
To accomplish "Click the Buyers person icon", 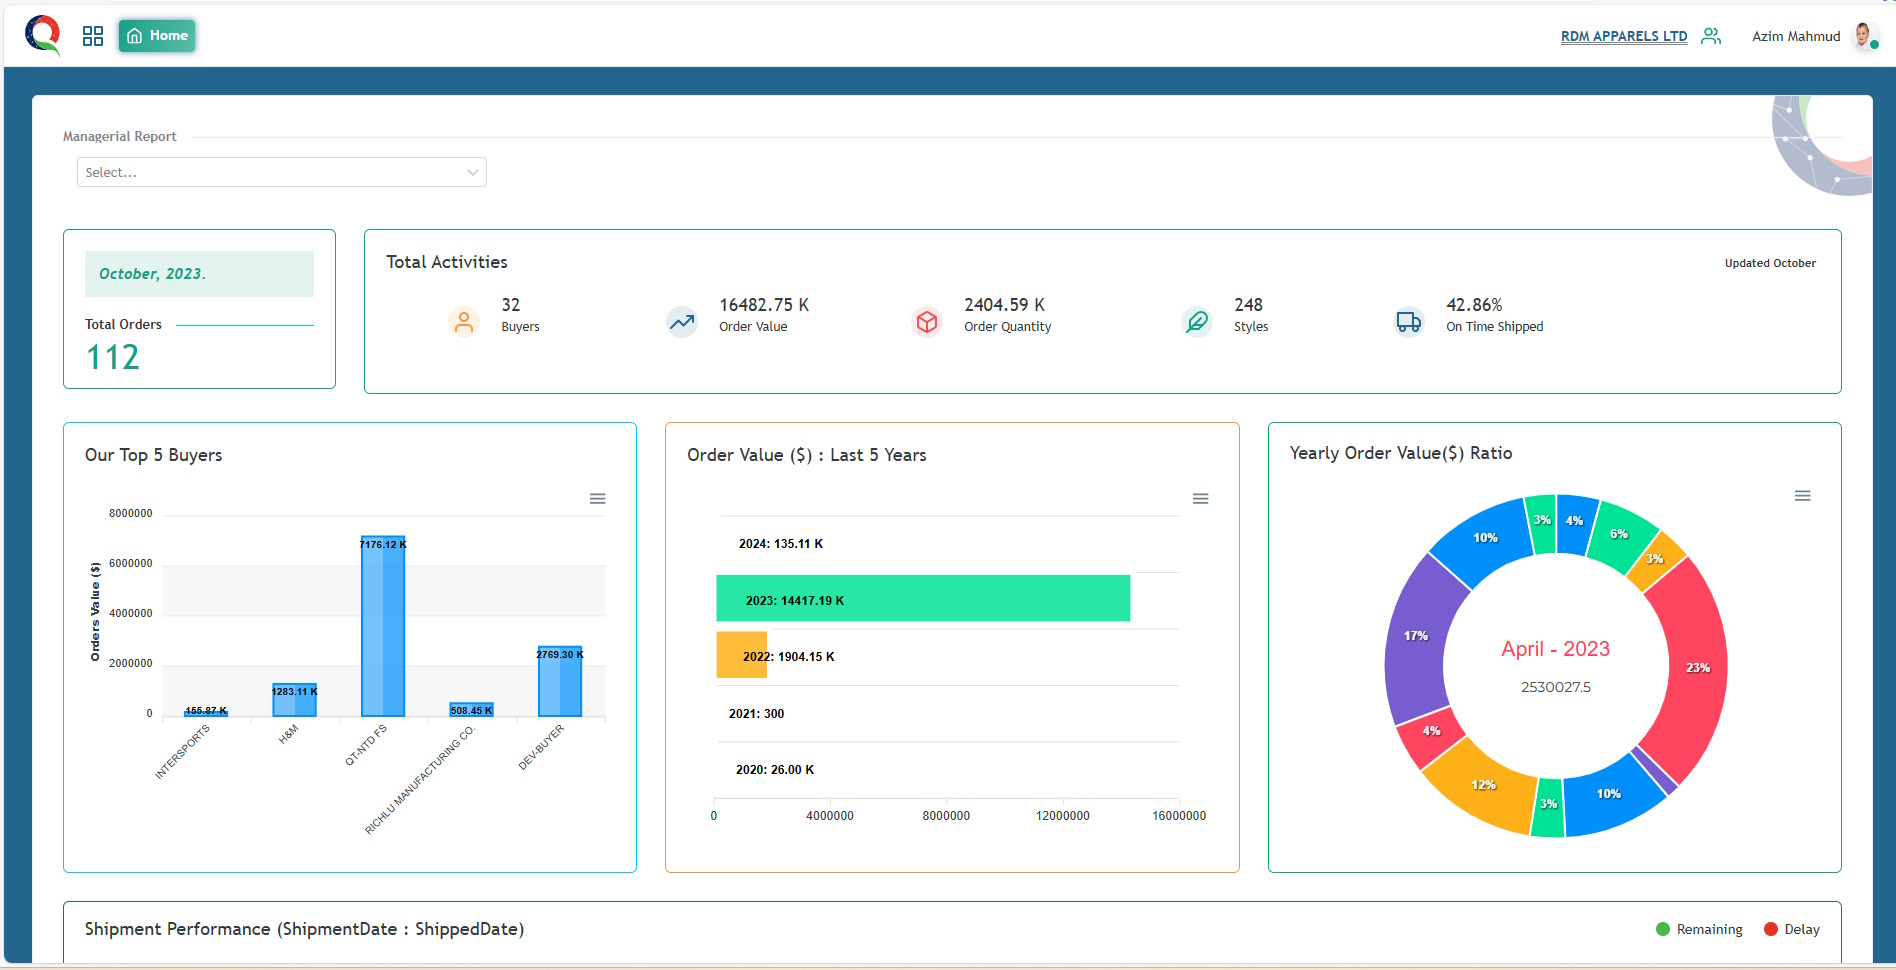I will pyautogui.click(x=463, y=322).
